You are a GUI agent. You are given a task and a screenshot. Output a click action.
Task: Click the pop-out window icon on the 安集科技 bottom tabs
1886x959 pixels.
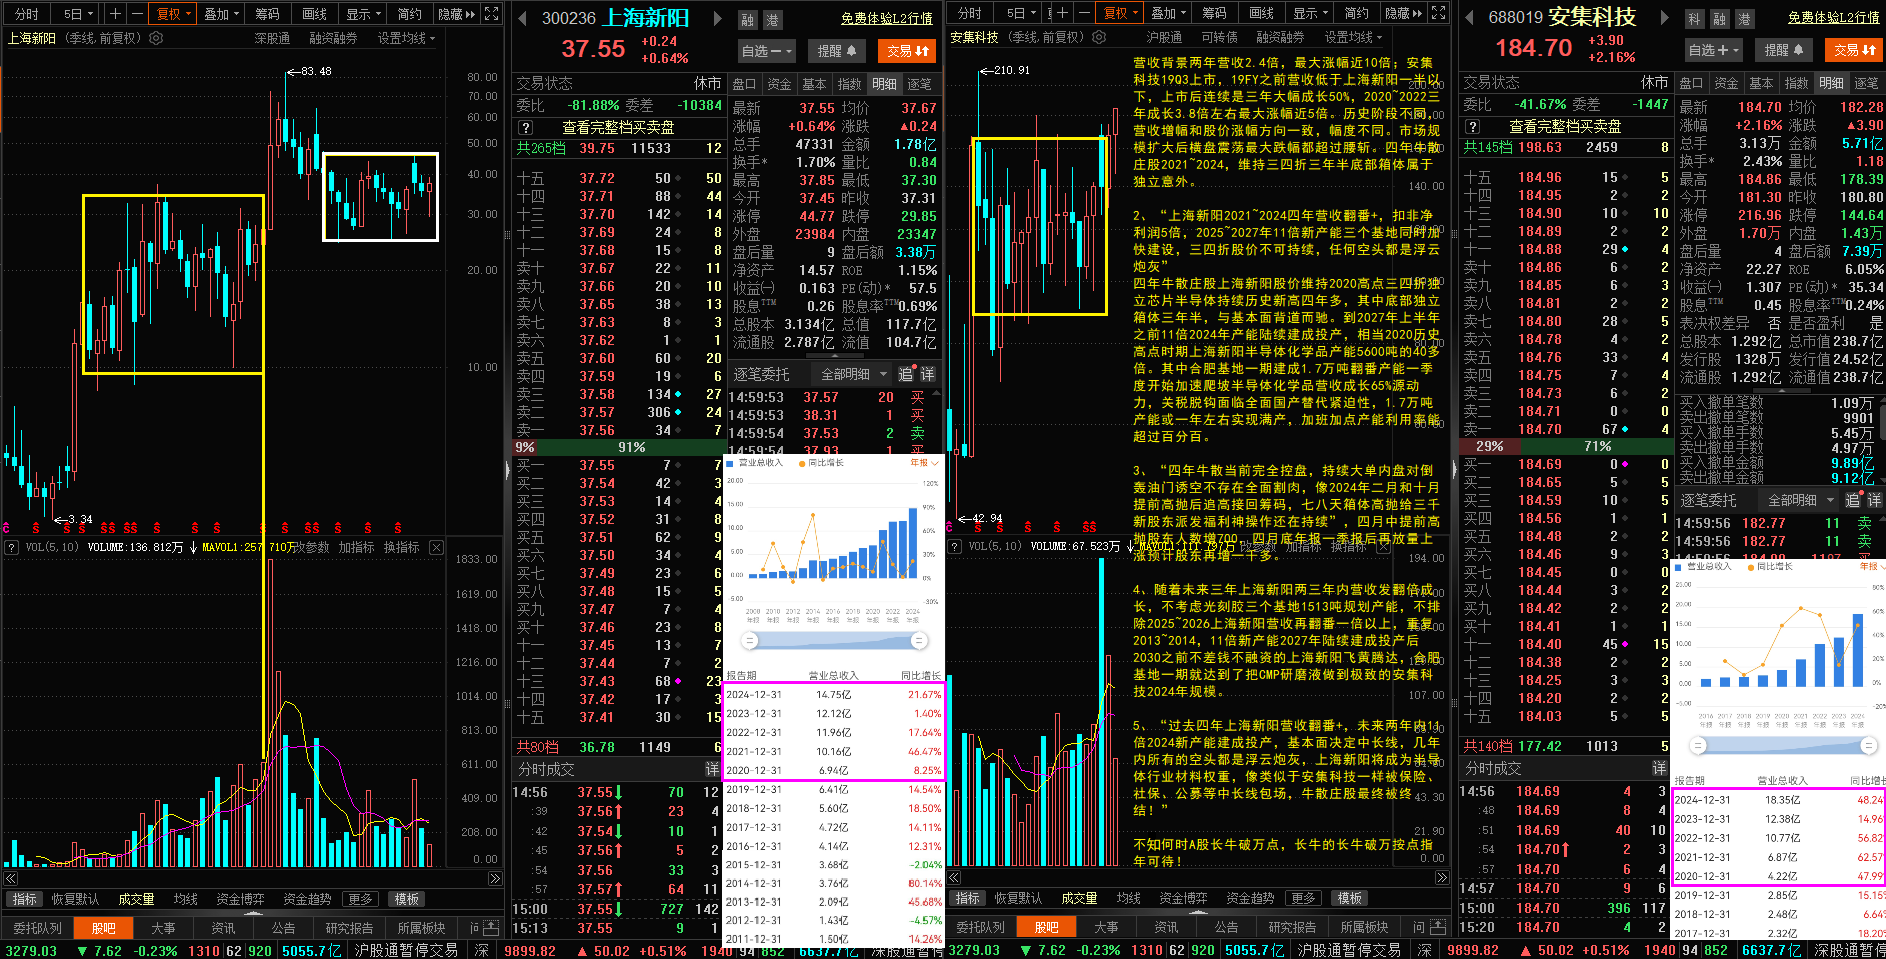point(1438,927)
